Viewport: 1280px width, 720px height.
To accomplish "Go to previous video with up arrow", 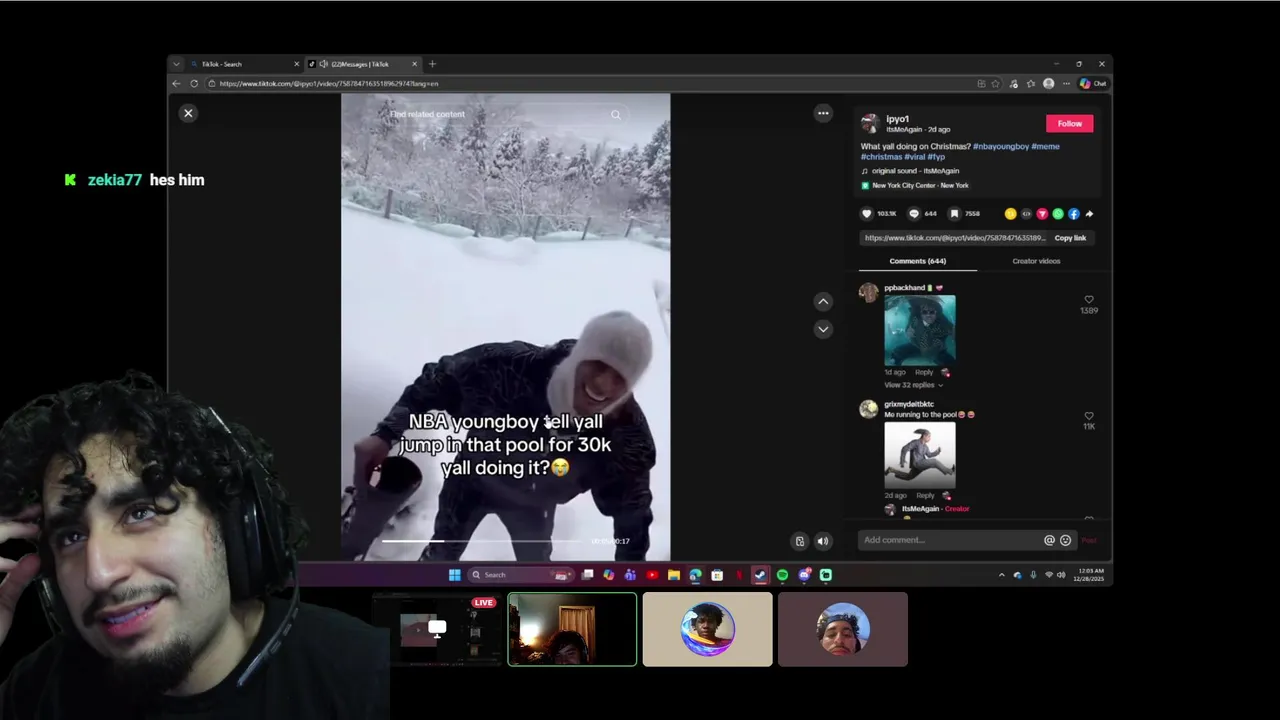I will [823, 301].
